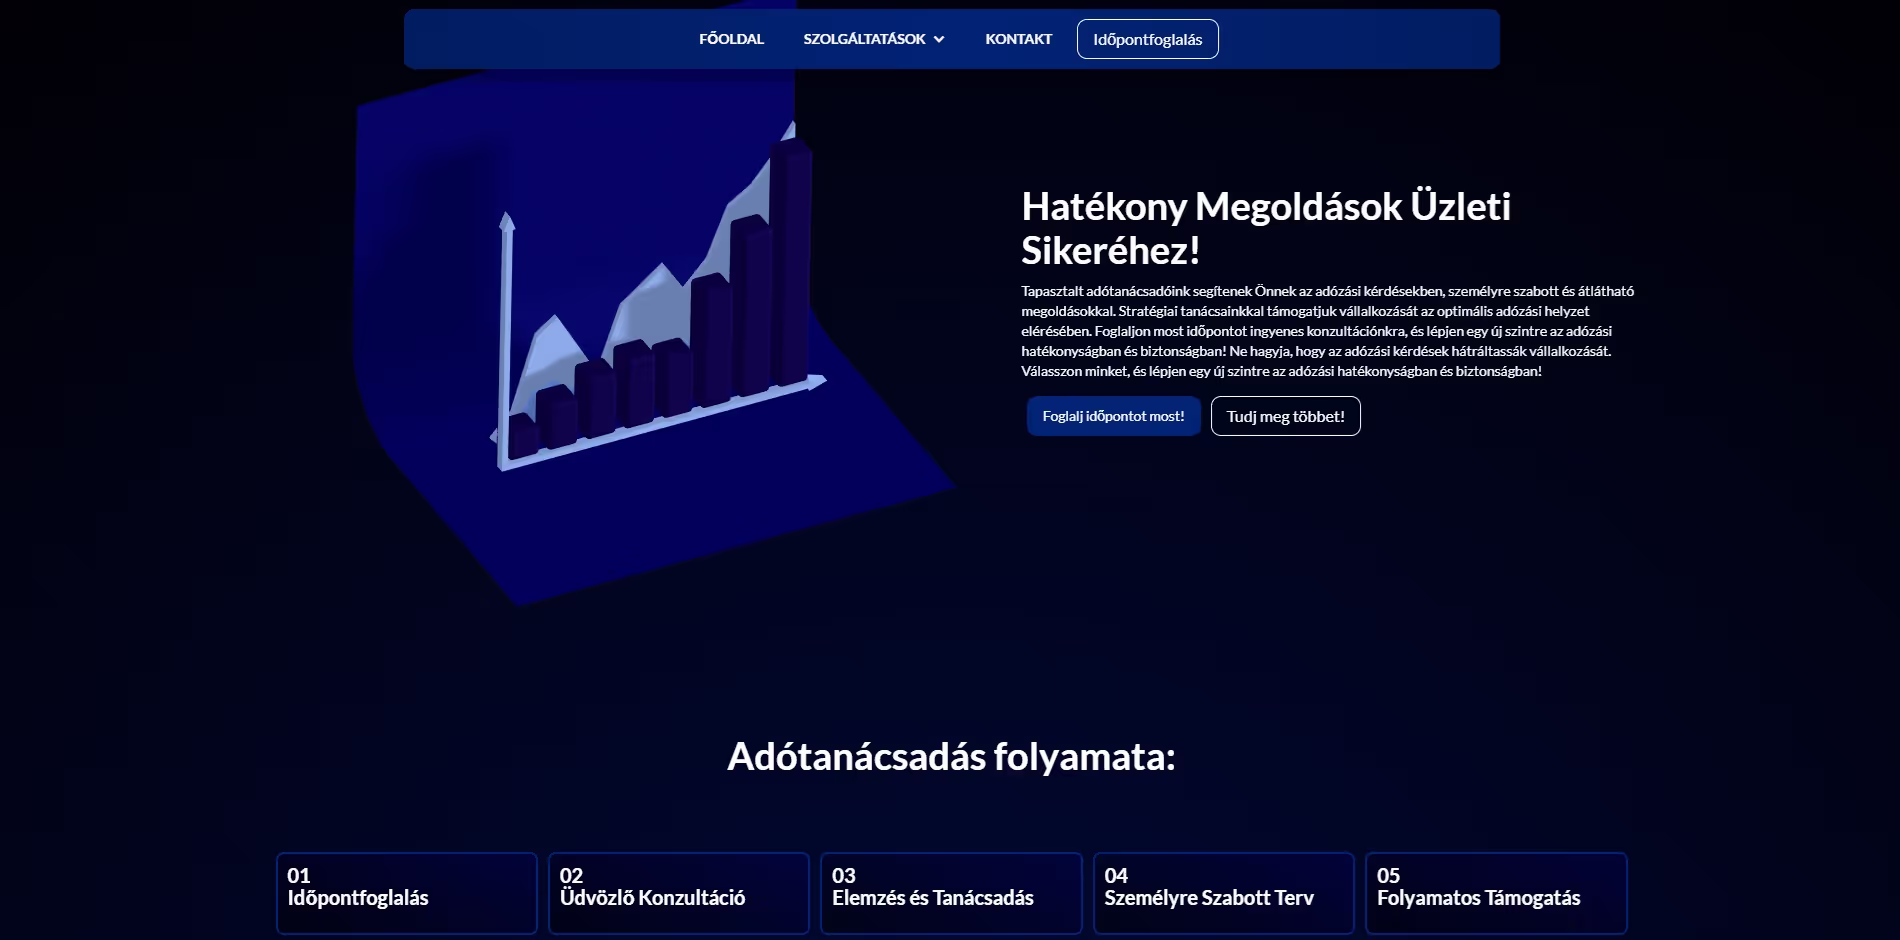Viewport: 1900px width, 940px height.
Task: Select the '02 Üdvözlő Konzultáció' step card
Action: click(x=679, y=893)
